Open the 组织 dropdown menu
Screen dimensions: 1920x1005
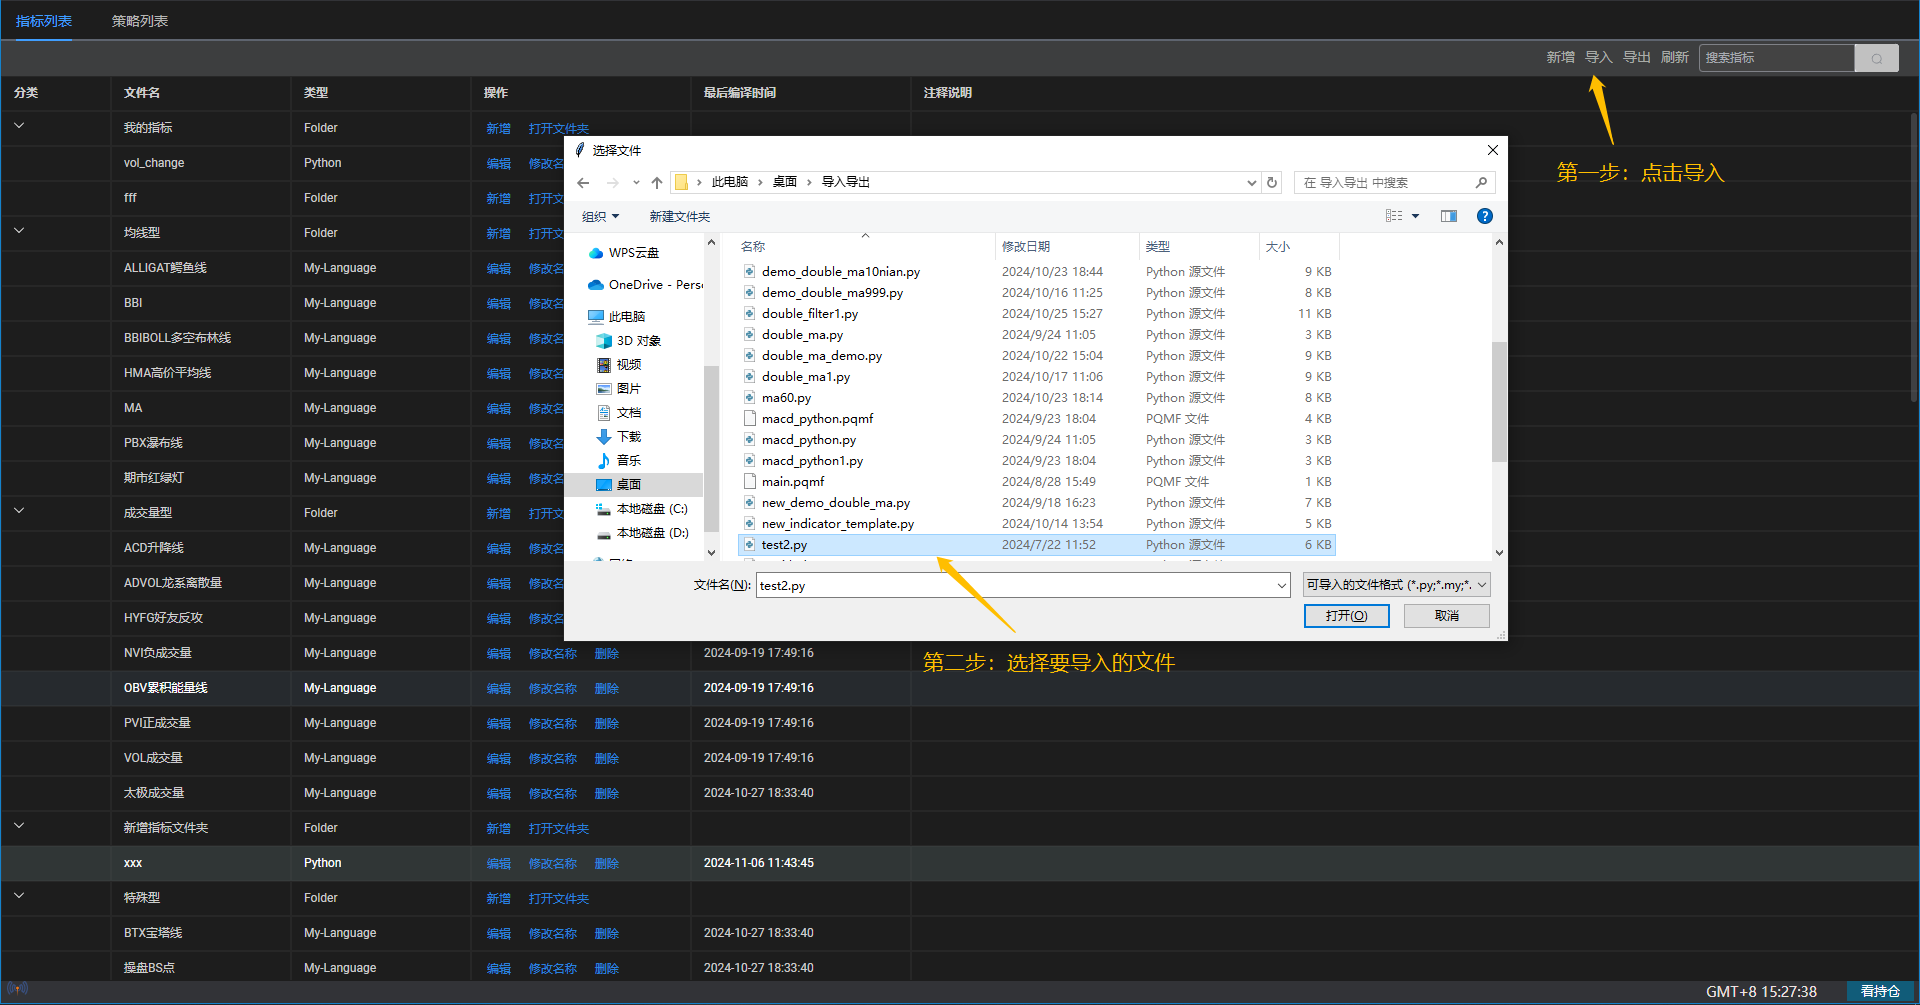click(600, 217)
